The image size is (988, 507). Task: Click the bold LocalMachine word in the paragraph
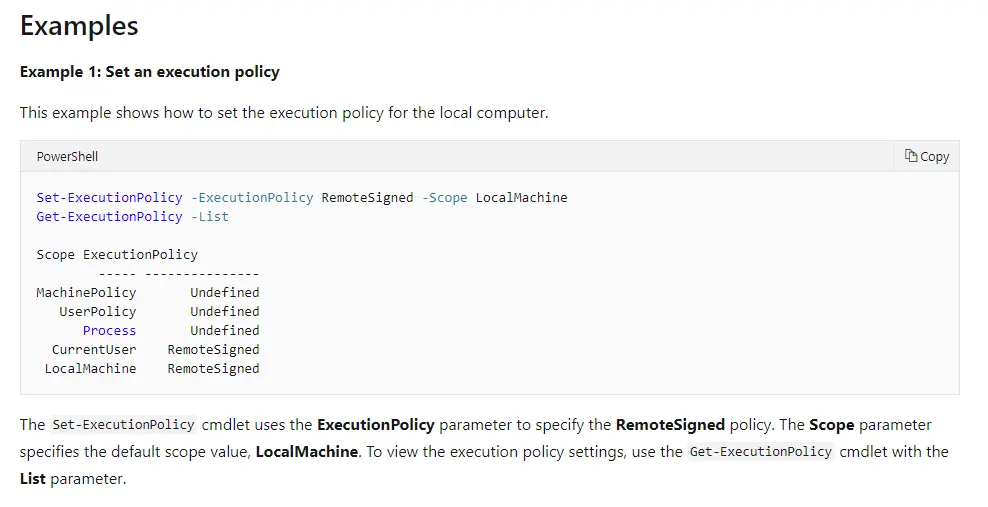[x=306, y=451]
